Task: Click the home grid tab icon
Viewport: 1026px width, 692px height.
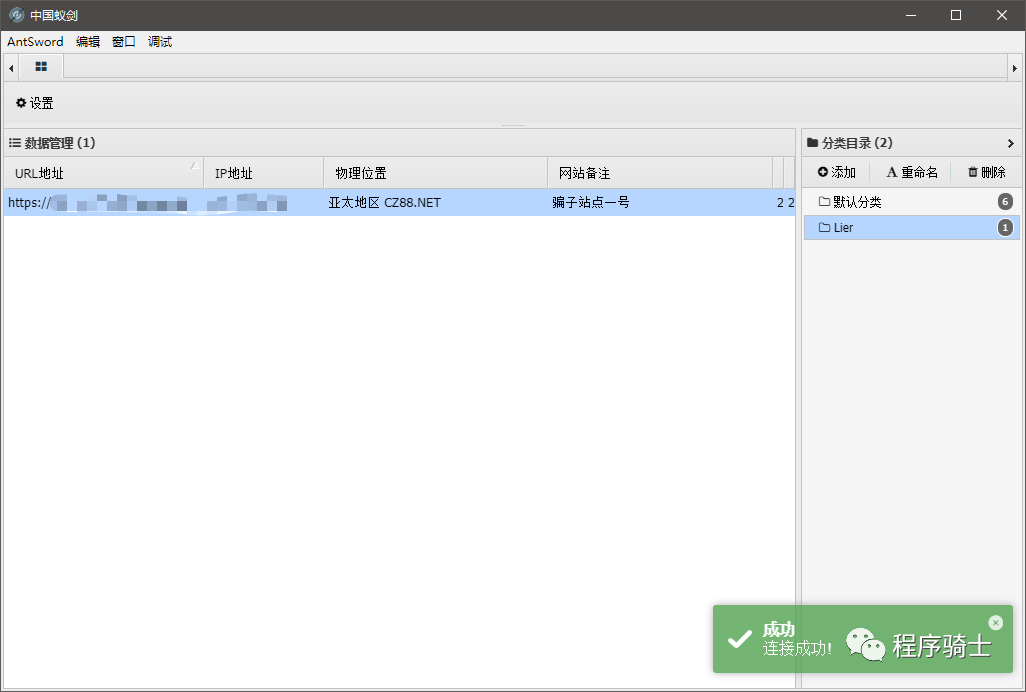Action: point(41,67)
